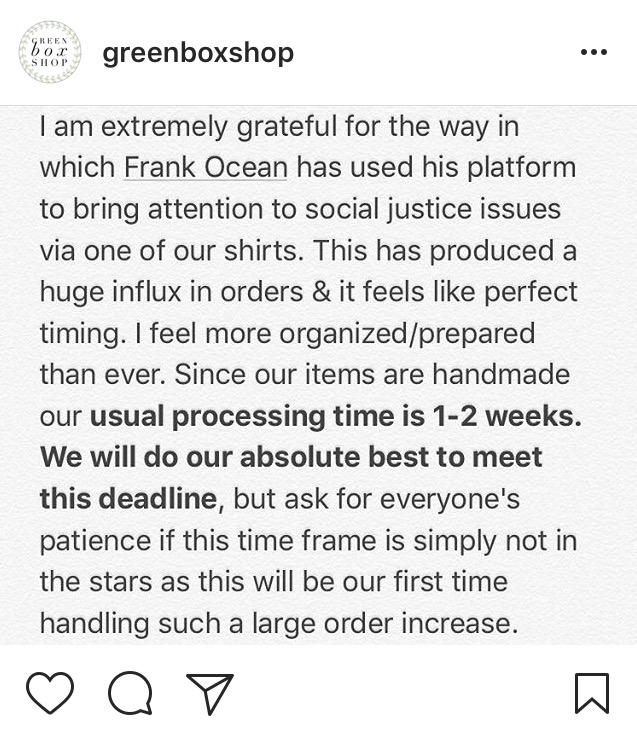Viewport: 637px width, 738px height.
Task: Click the phrase 'social justice issues'
Action: [433, 210]
